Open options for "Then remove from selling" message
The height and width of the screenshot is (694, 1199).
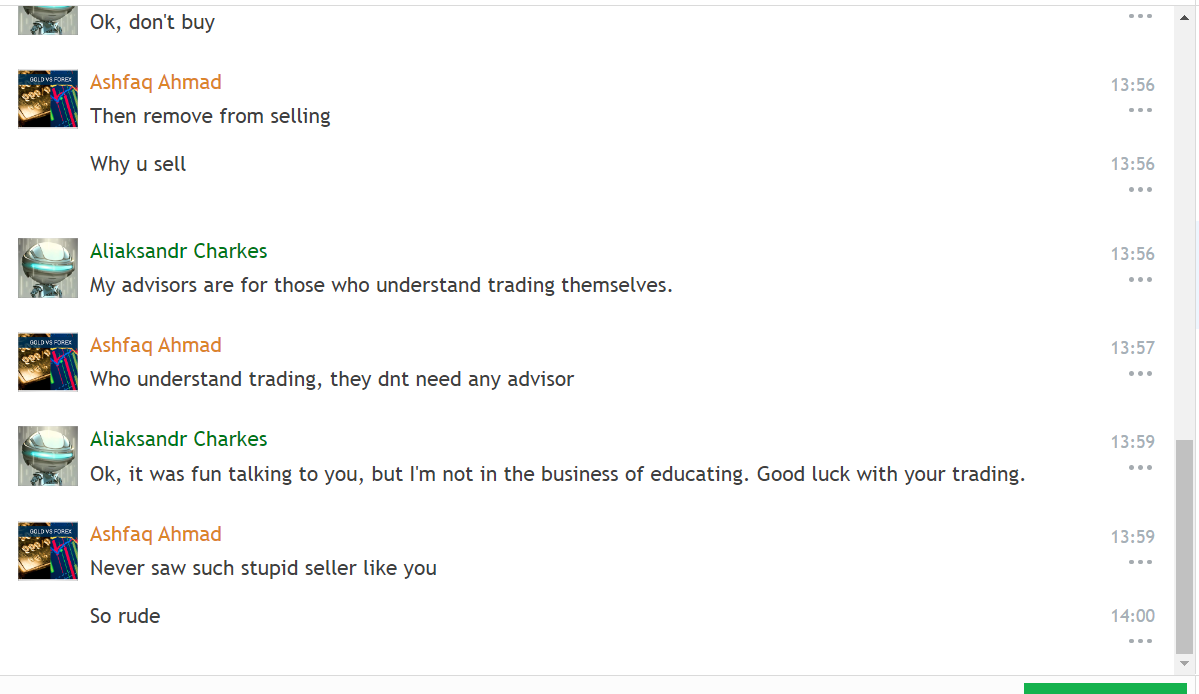(1140, 110)
